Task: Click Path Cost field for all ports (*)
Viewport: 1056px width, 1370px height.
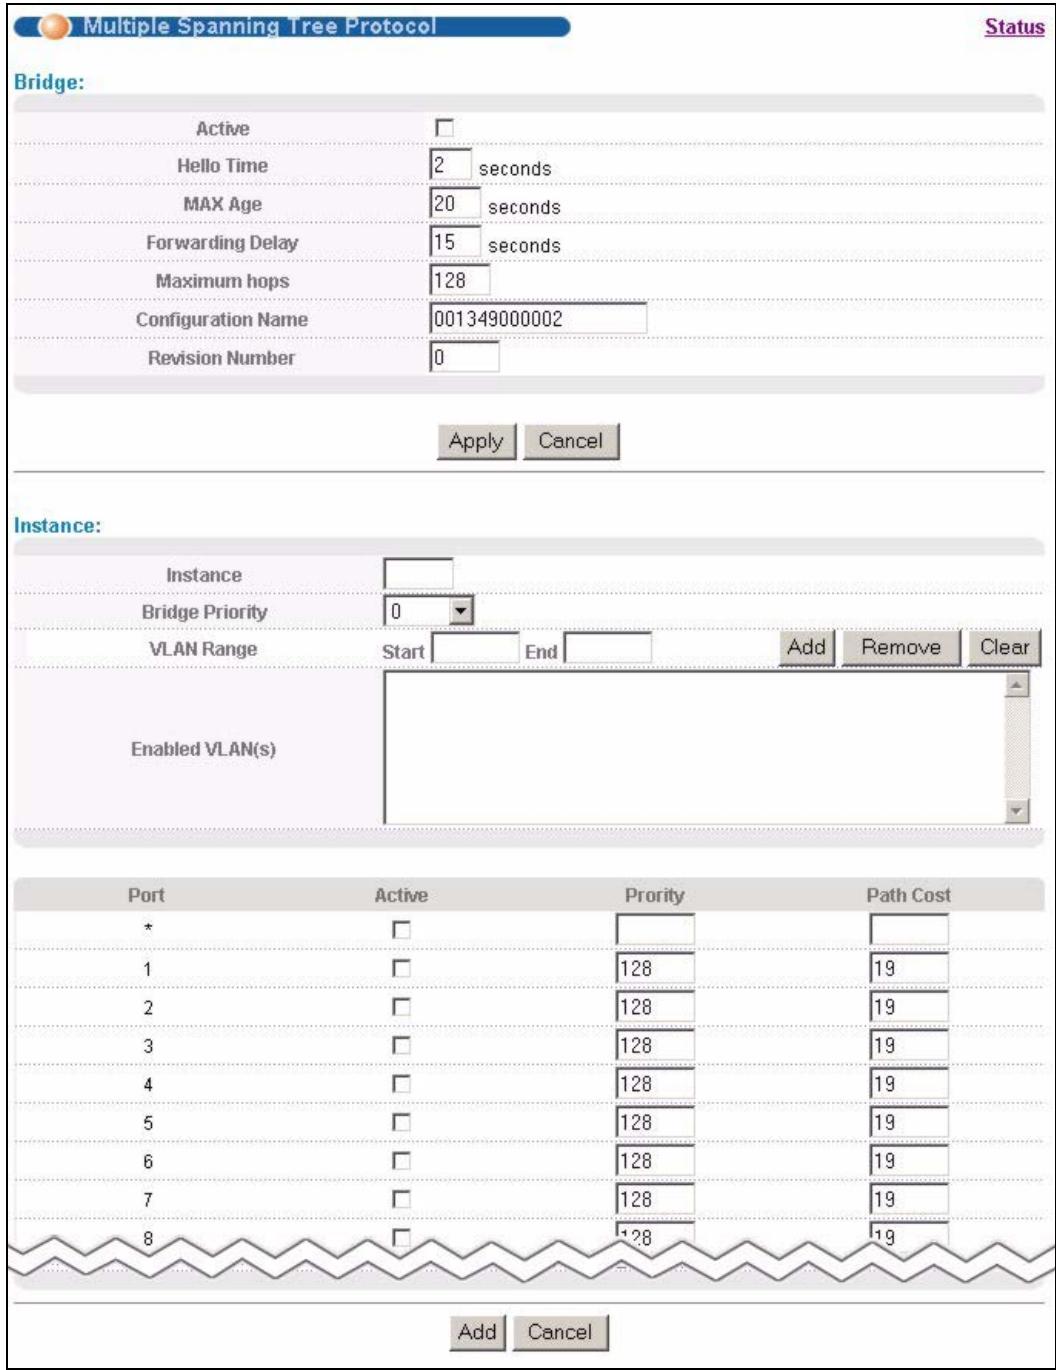Action: tap(909, 930)
